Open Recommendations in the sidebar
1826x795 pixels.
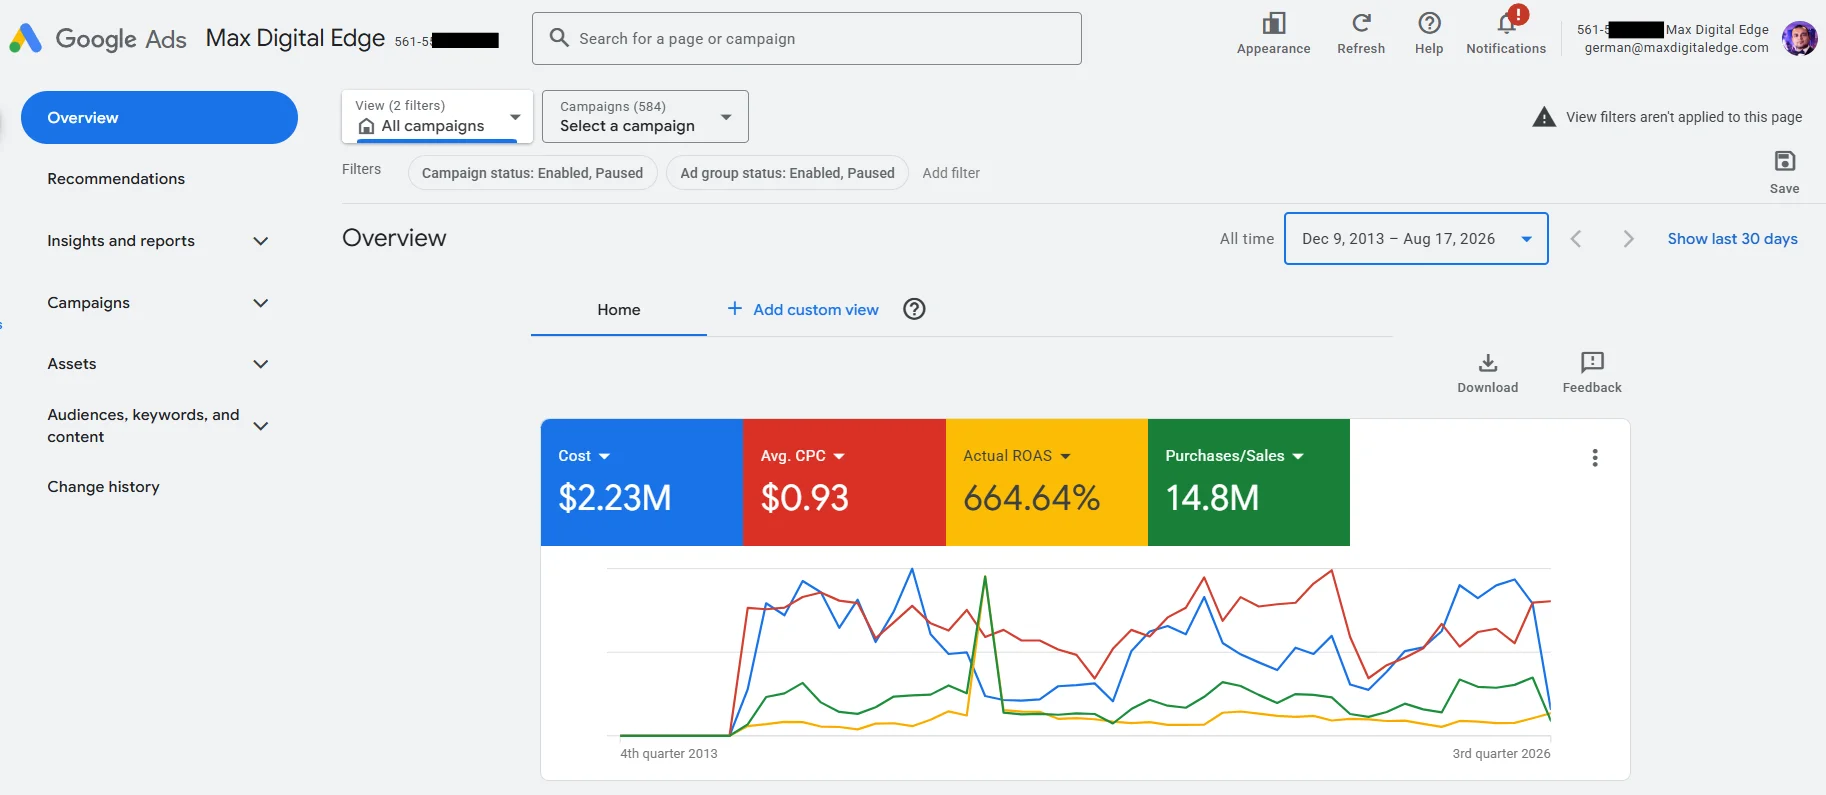[116, 179]
